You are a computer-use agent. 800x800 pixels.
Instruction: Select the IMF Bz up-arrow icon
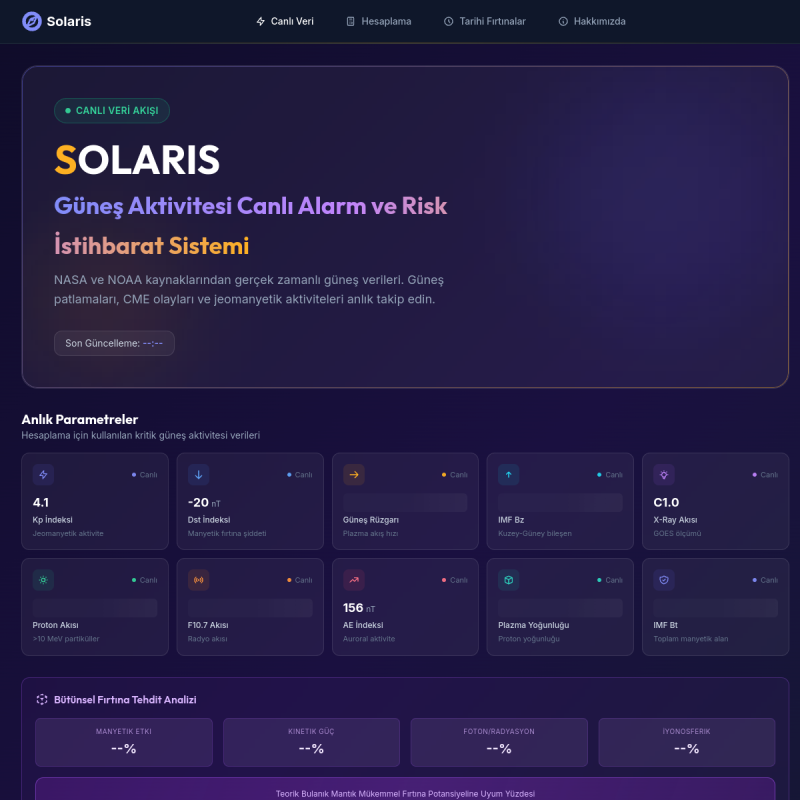pos(507,474)
